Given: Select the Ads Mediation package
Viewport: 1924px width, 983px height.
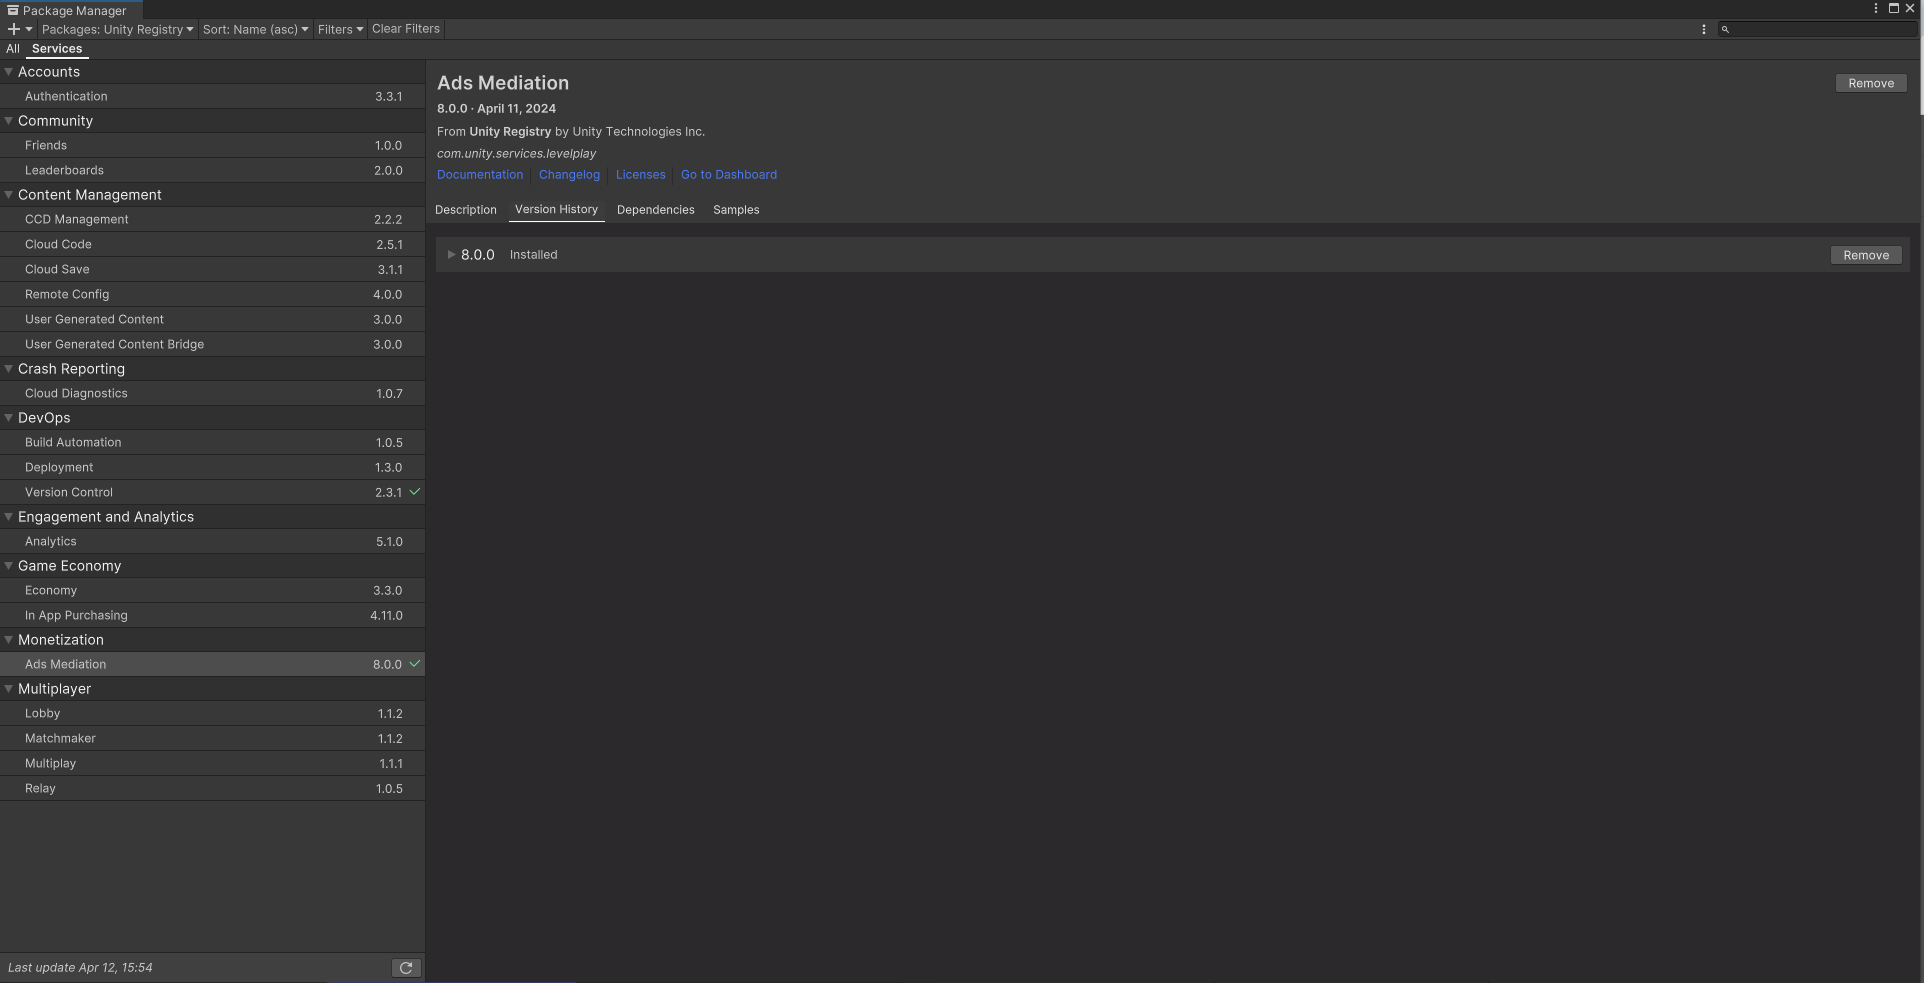Looking at the screenshot, I should click(212, 665).
